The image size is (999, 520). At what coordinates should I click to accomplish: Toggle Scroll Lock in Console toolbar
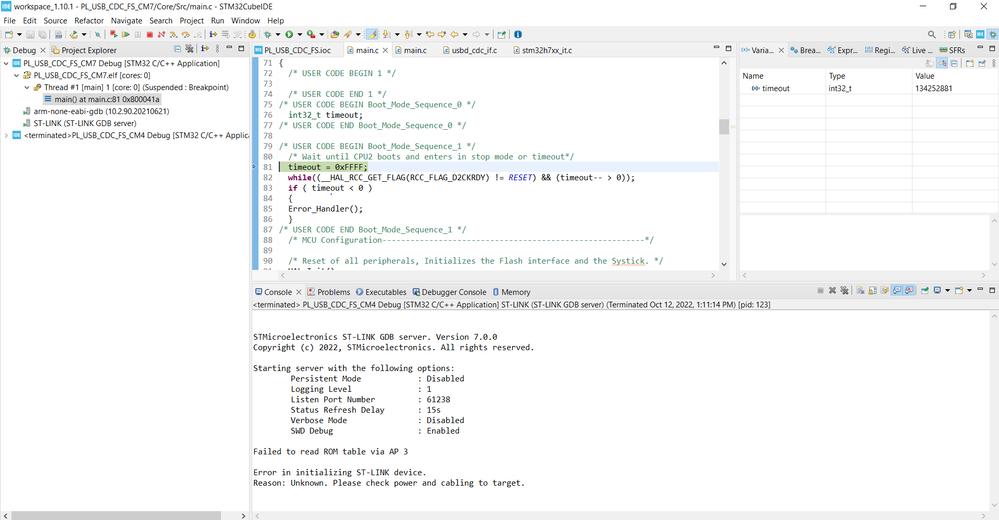click(873, 291)
